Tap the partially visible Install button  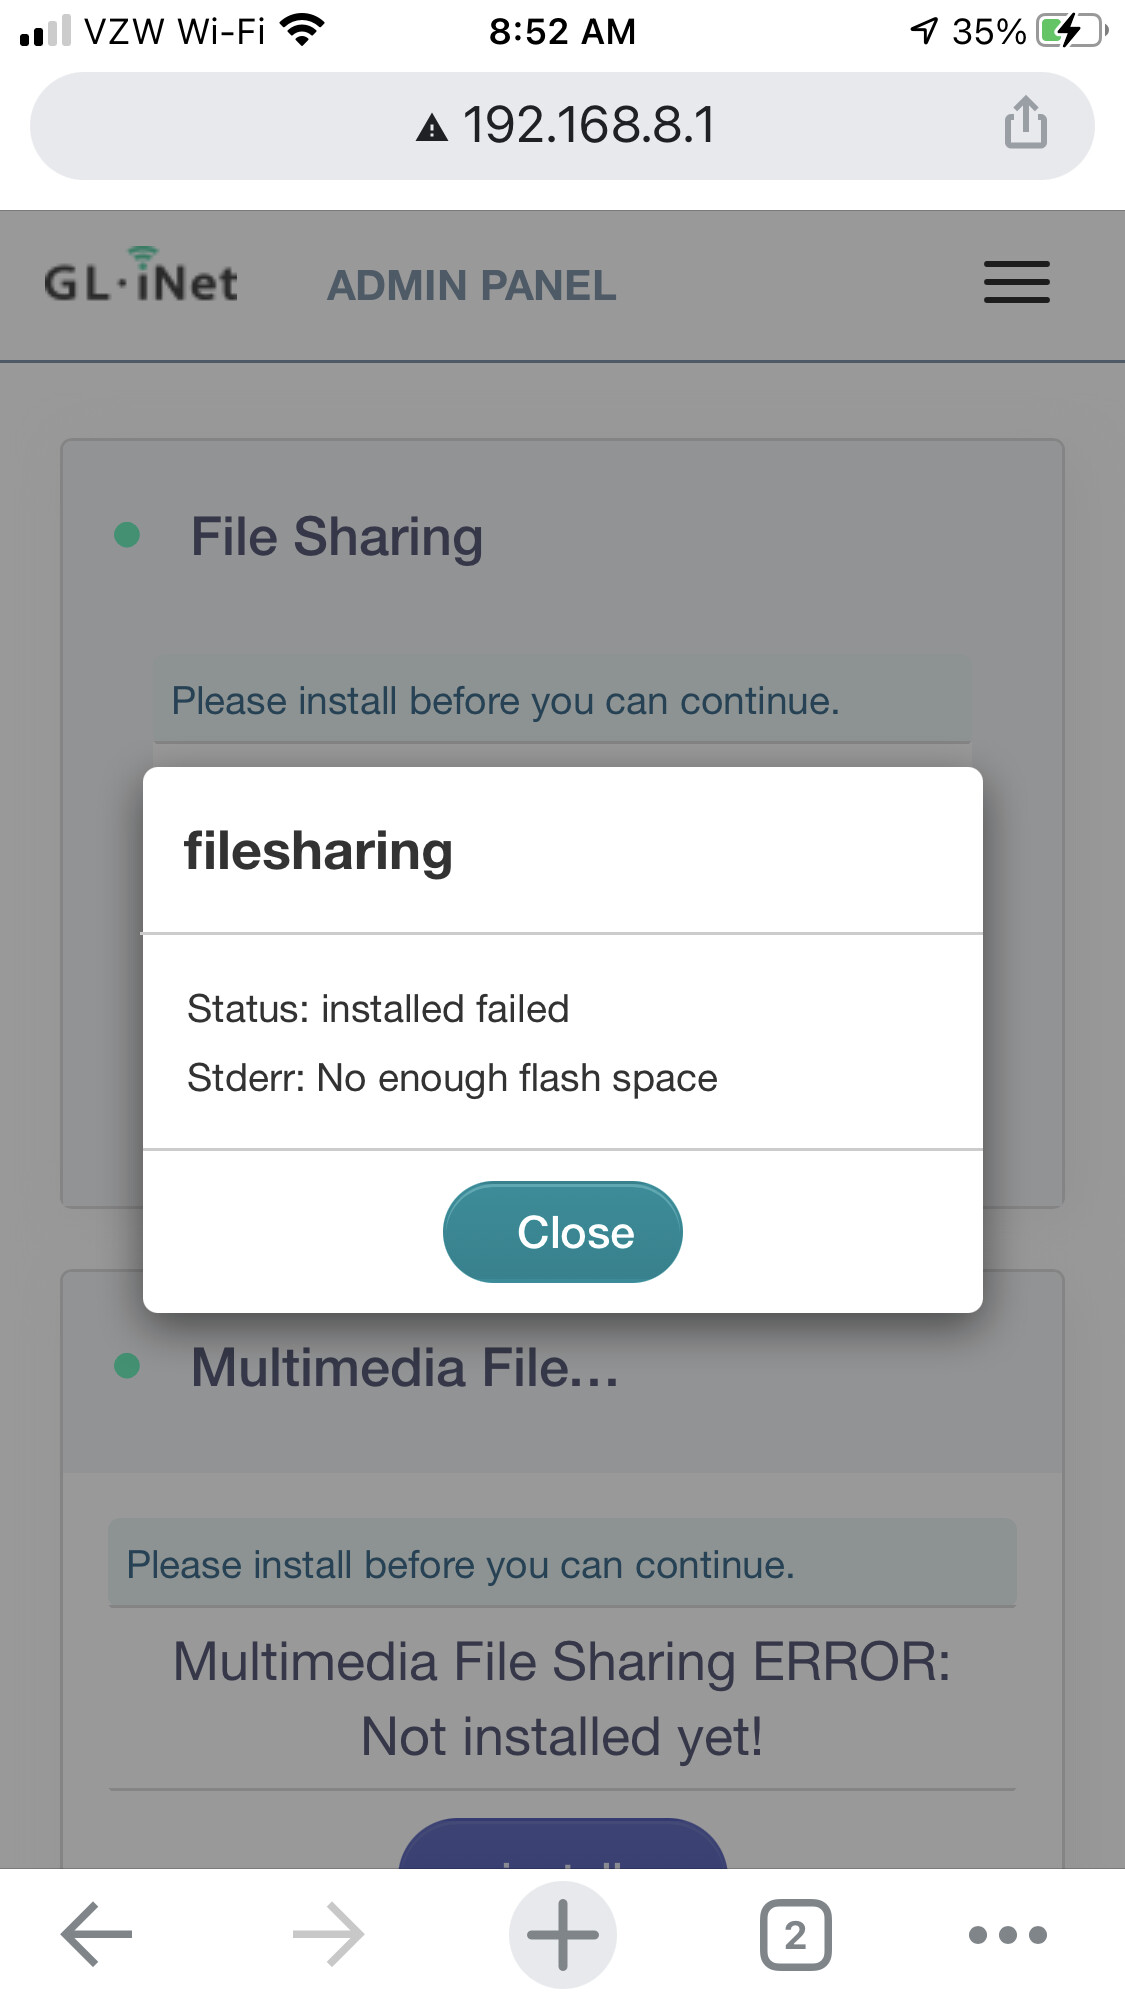point(562,1846)
